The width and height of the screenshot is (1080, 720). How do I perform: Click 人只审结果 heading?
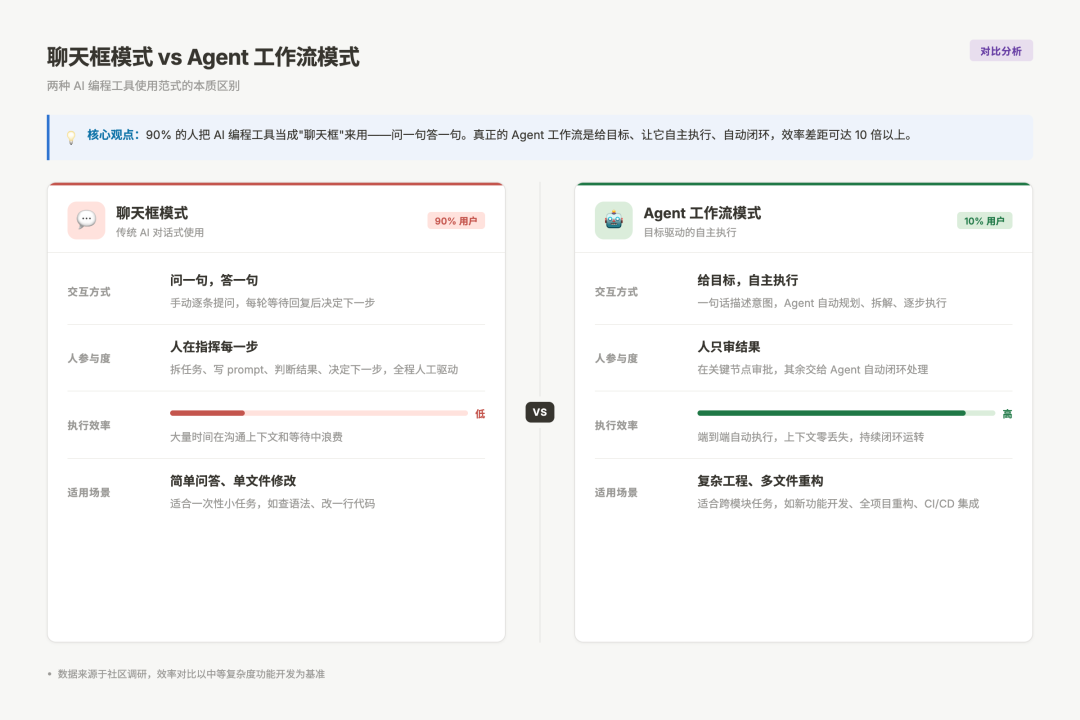[729, 347]
